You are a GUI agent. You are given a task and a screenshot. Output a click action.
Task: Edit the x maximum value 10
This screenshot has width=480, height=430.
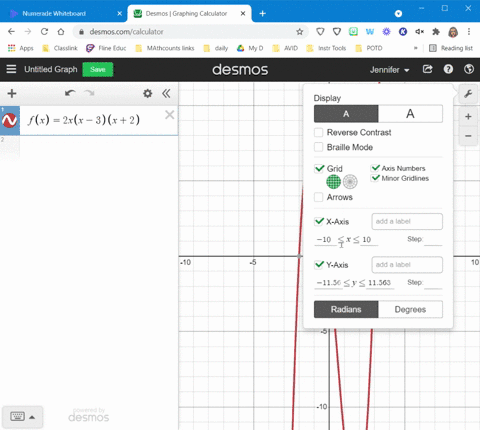(x=368, y=240)
